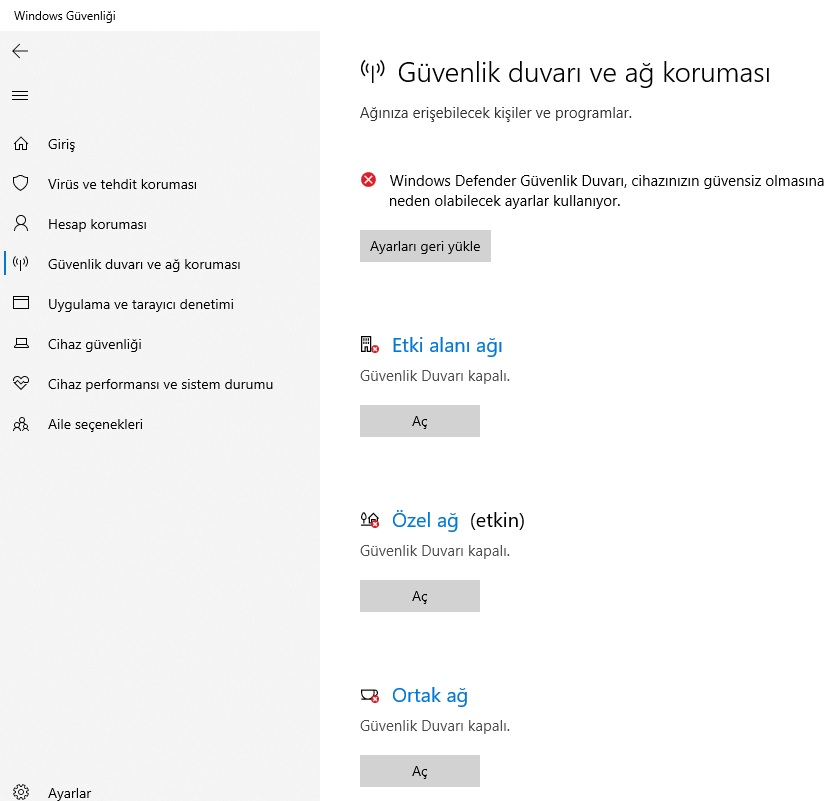Click the Giriş home icon
The width and height of the screenshot is (839, 801).
pyautogui.click(x=21, y=143)
